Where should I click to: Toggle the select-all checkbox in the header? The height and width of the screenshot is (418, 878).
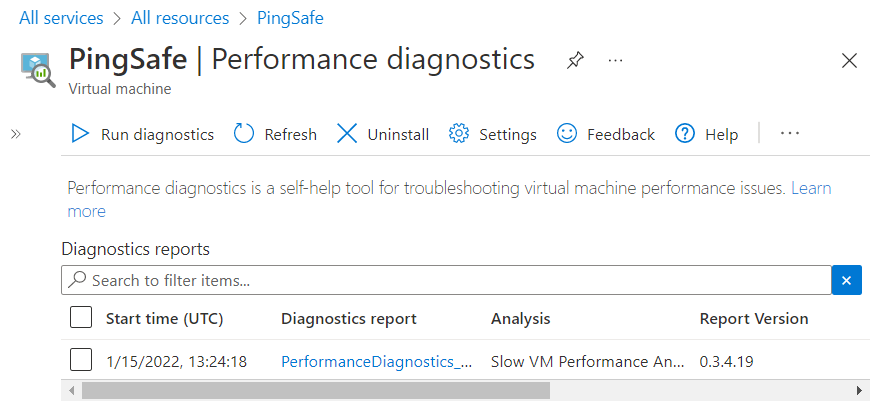tap(81, 319)
